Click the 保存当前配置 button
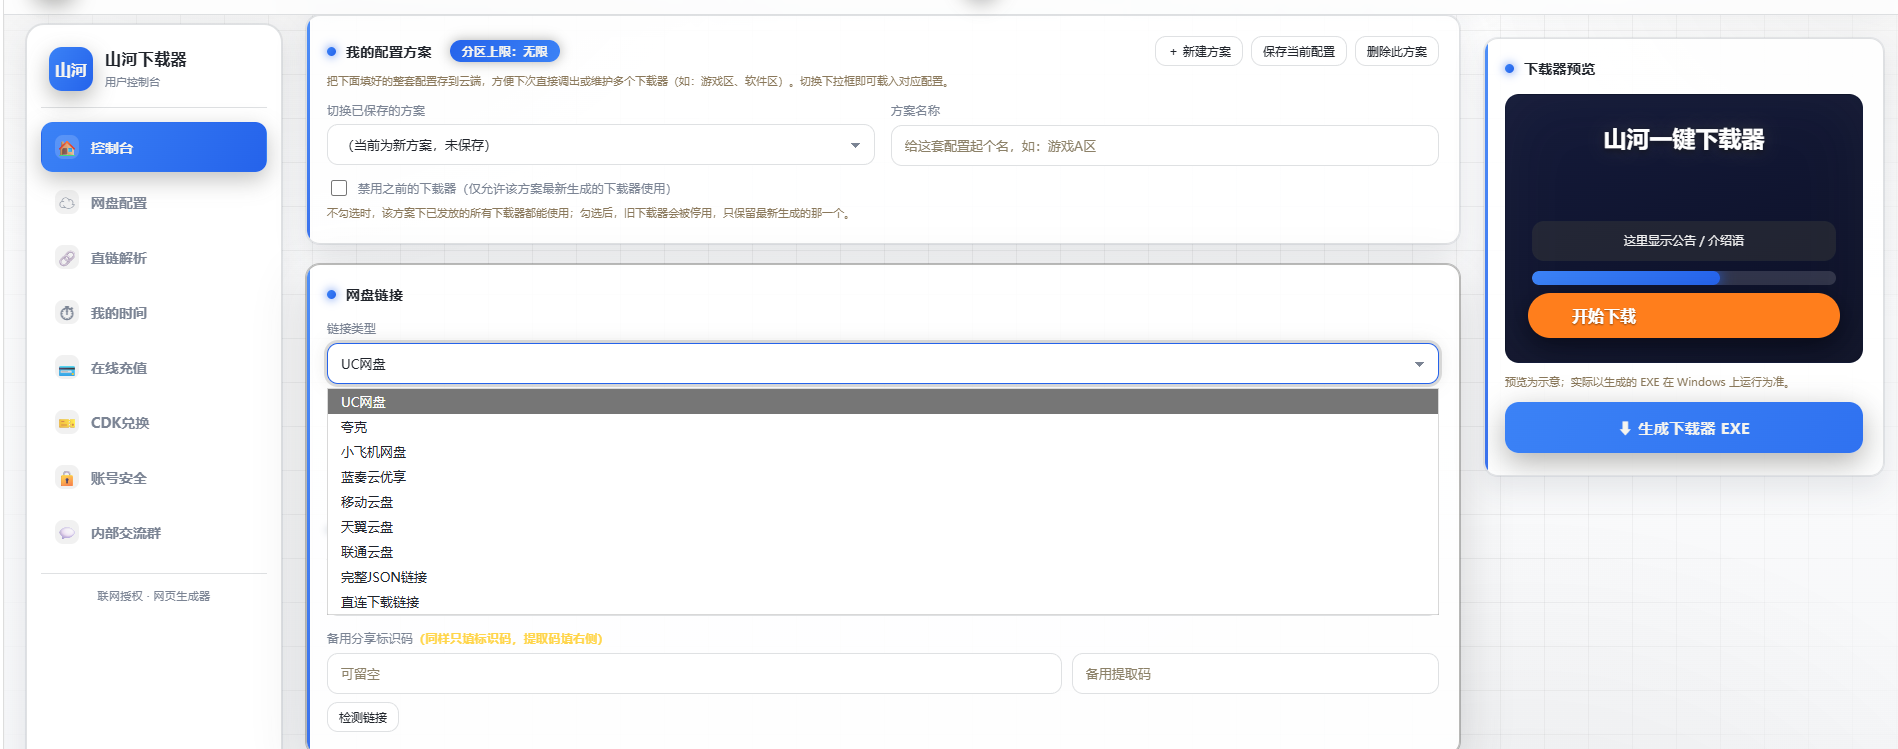The height and width of the screenshot is (749, 1898). 1299,51
